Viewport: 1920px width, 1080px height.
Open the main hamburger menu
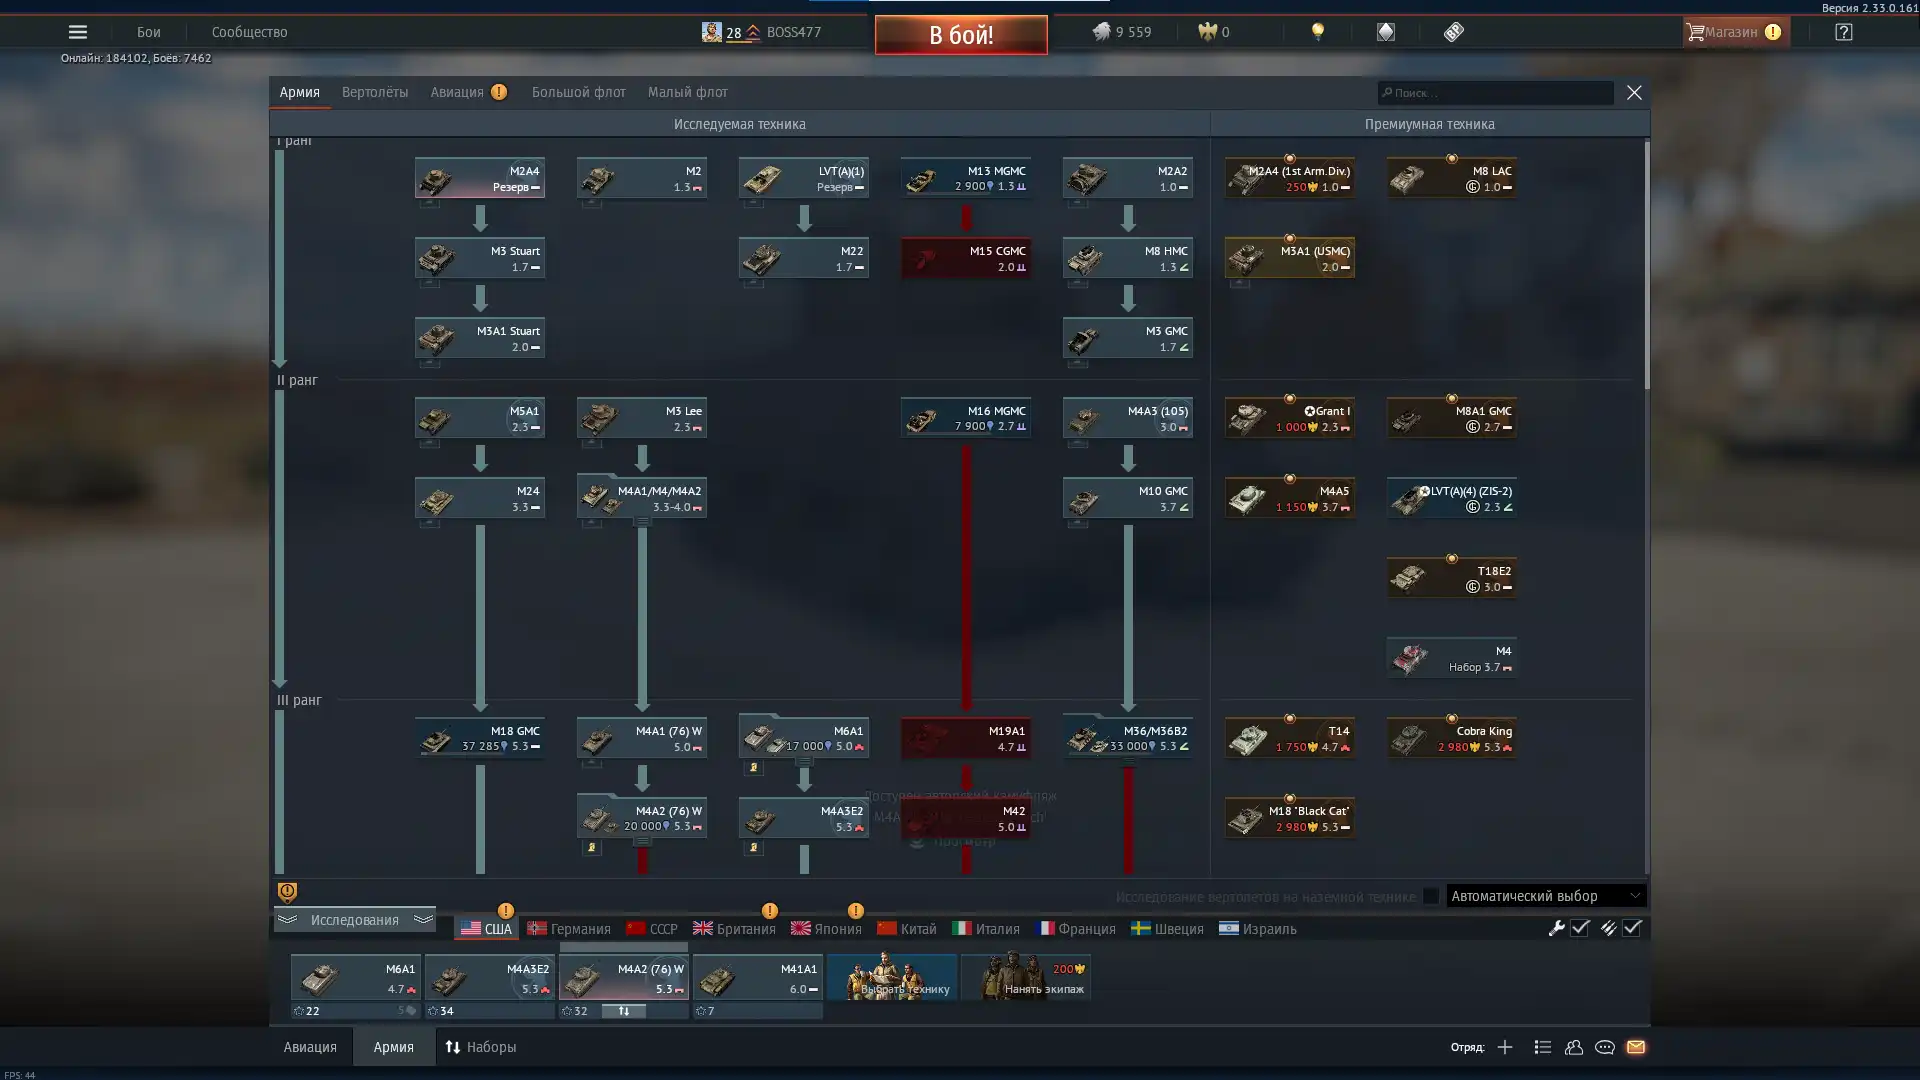point(77,32)
